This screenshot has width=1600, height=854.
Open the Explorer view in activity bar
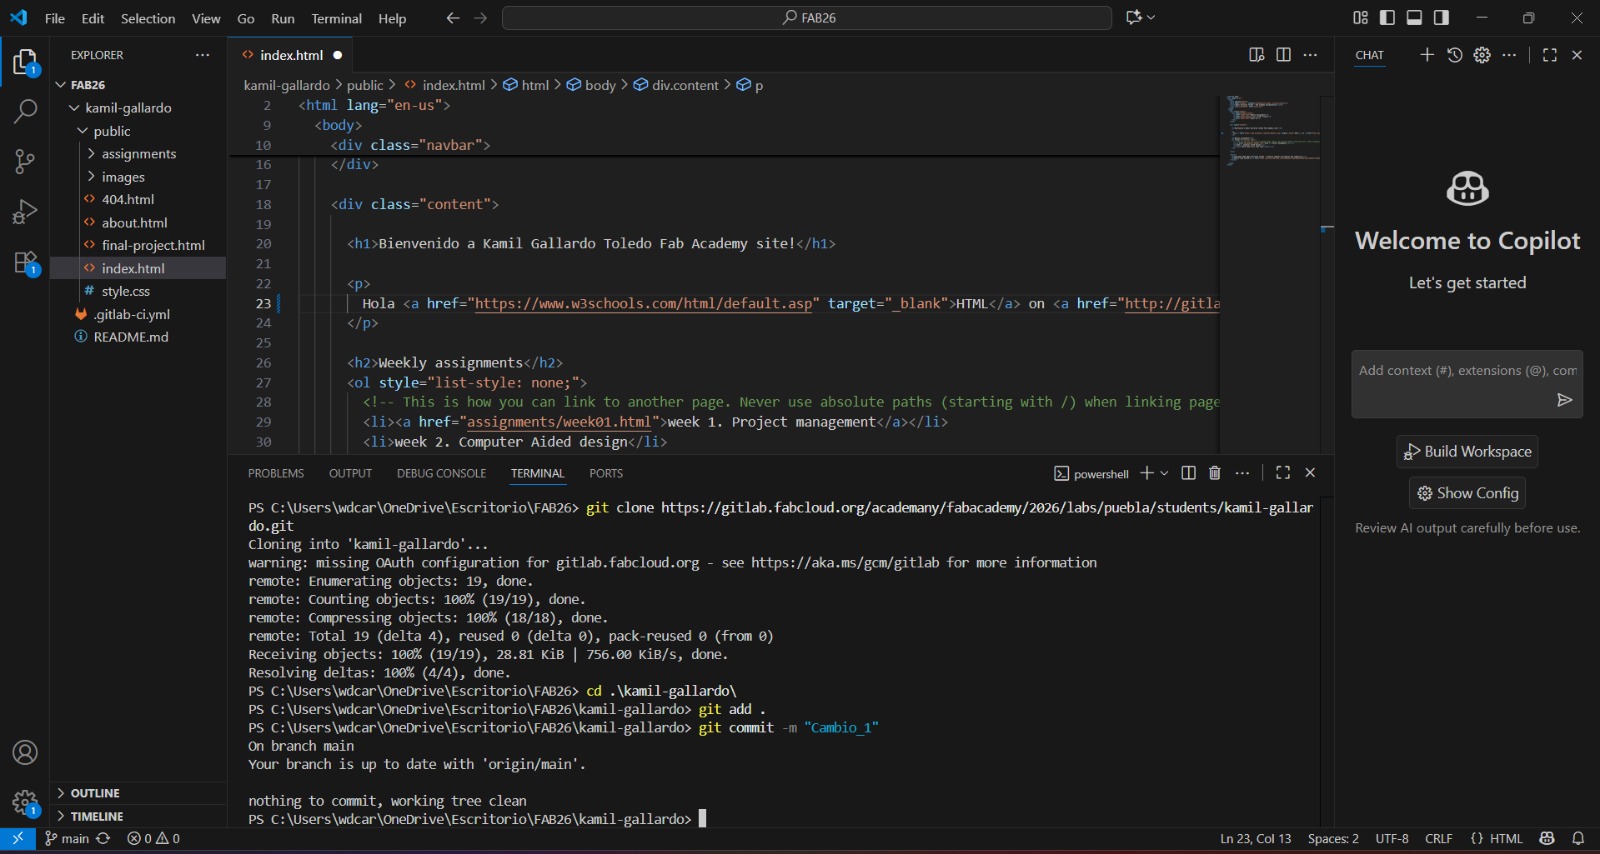pos(25,62)
